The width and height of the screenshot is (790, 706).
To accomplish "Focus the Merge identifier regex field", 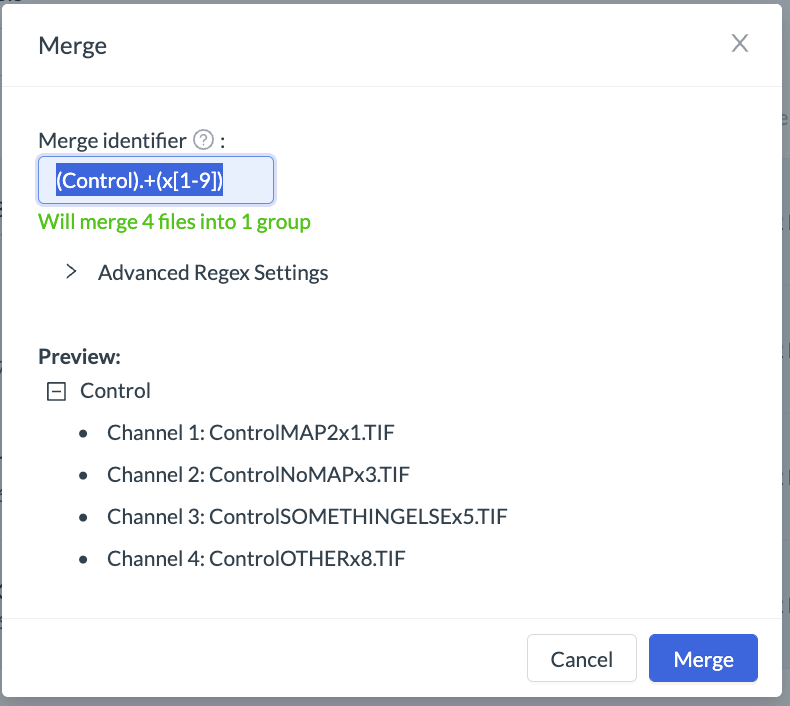I will tap(156, 180).
